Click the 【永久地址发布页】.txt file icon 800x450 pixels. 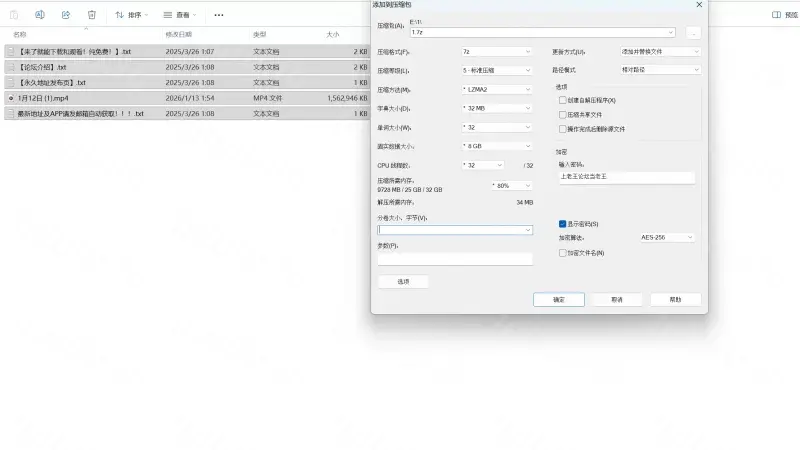[x=11, y=83]
